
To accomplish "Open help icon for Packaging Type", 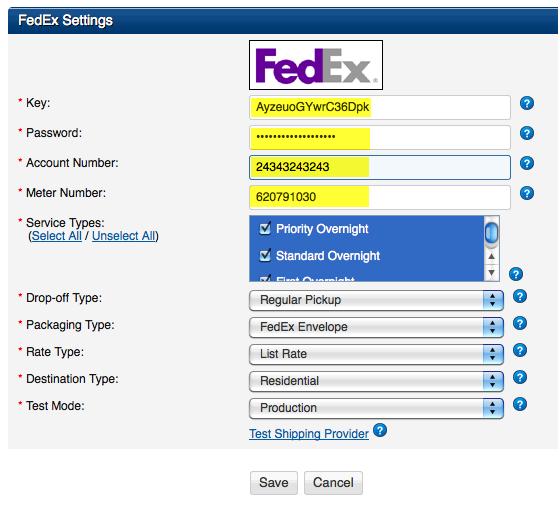I will click(x=520, y=323).
